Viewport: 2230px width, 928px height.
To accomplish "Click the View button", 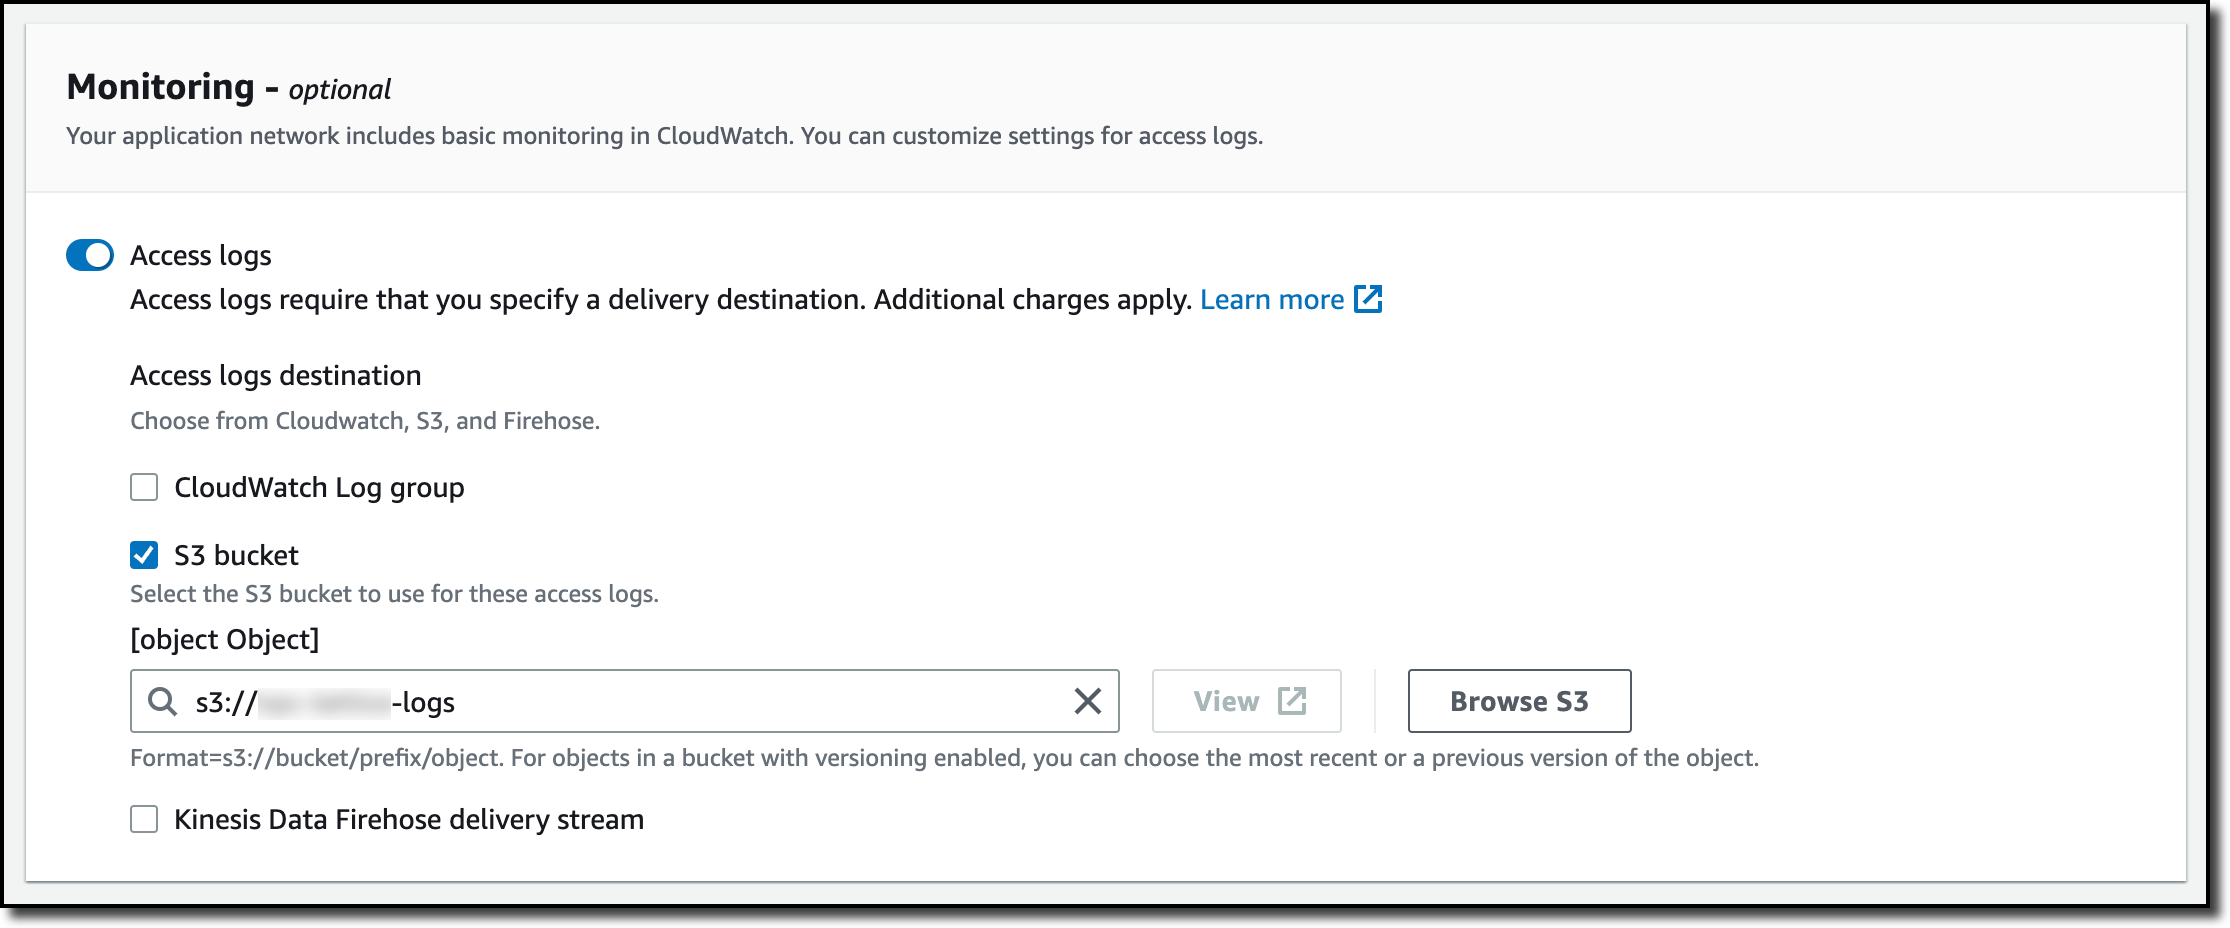I will tap(1246, 701).
